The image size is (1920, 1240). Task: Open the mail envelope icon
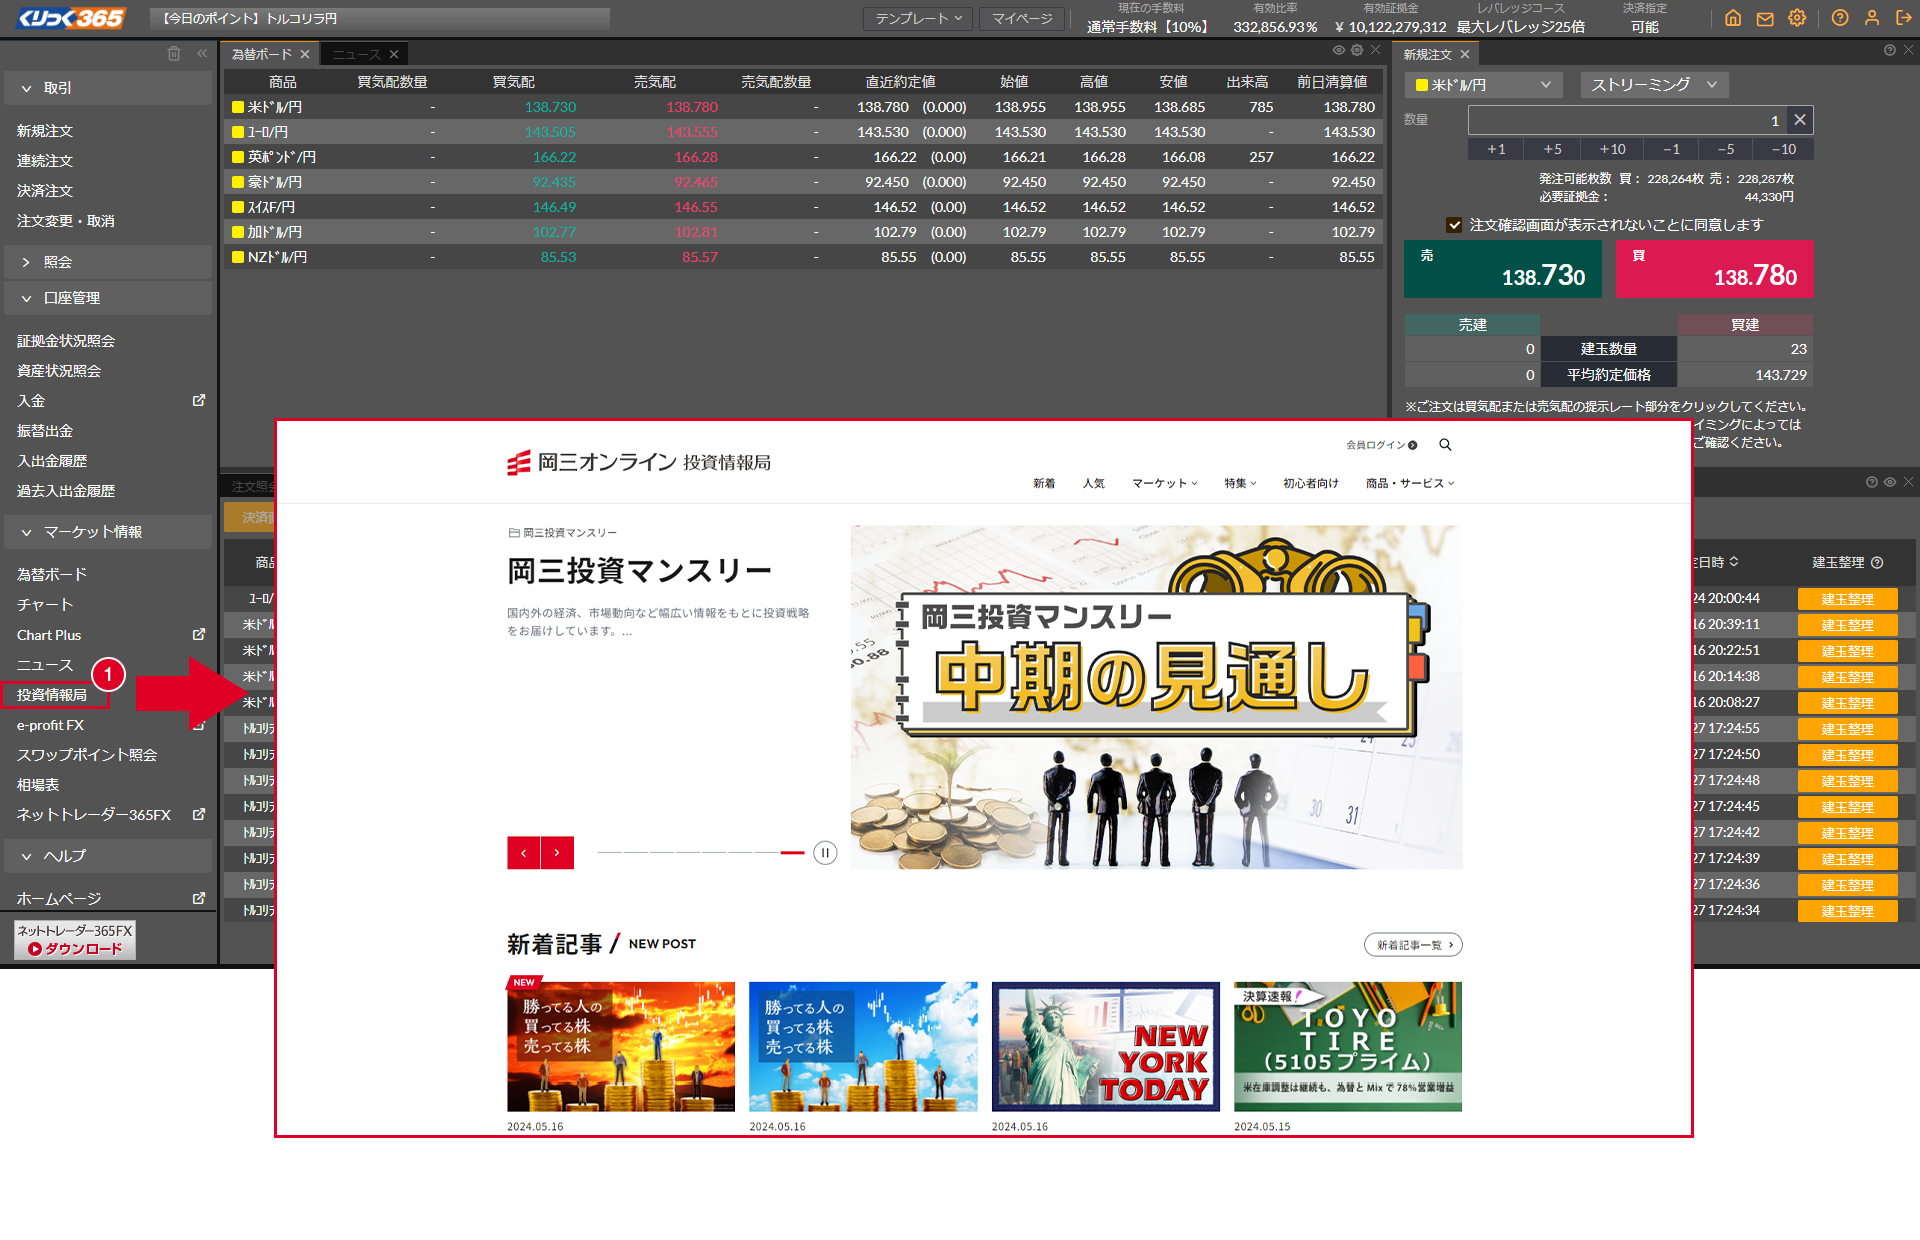click(1765, 18)
